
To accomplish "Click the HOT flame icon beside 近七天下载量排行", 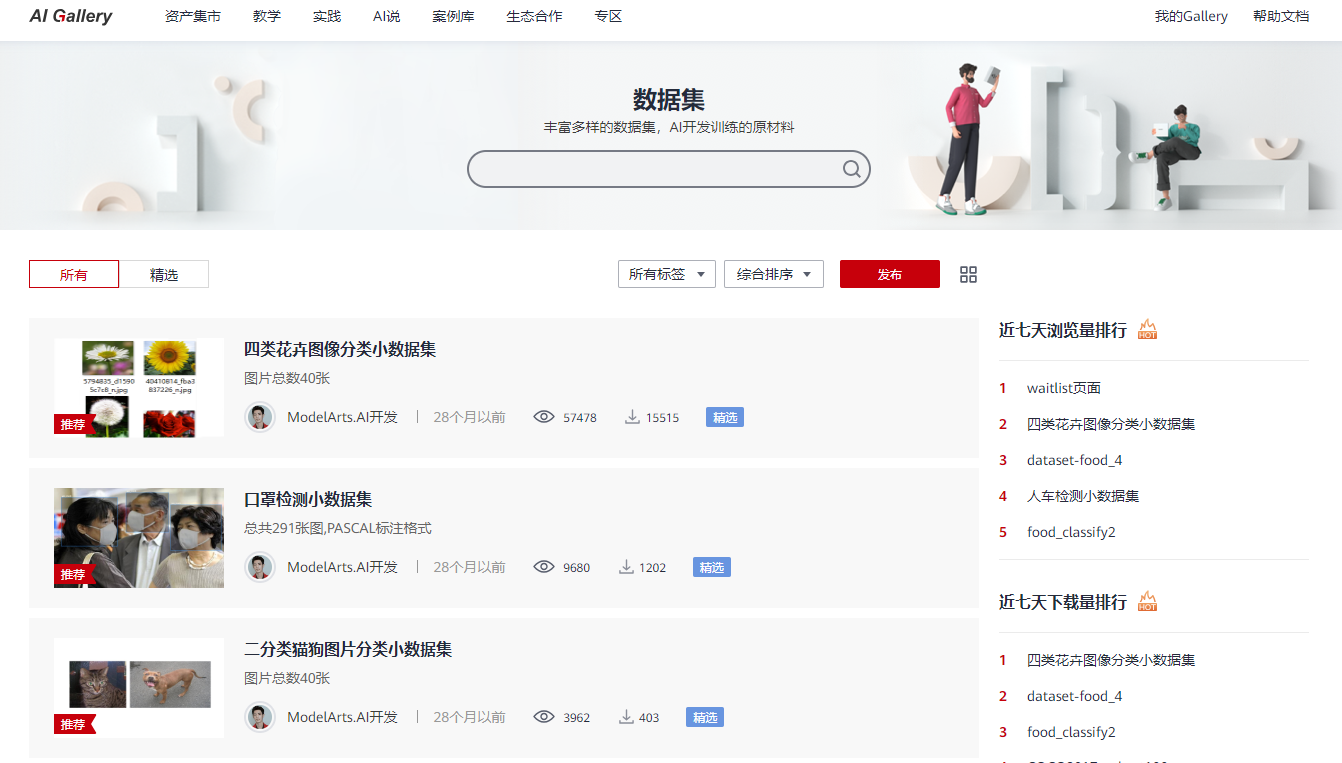I will click(1147, 601).
